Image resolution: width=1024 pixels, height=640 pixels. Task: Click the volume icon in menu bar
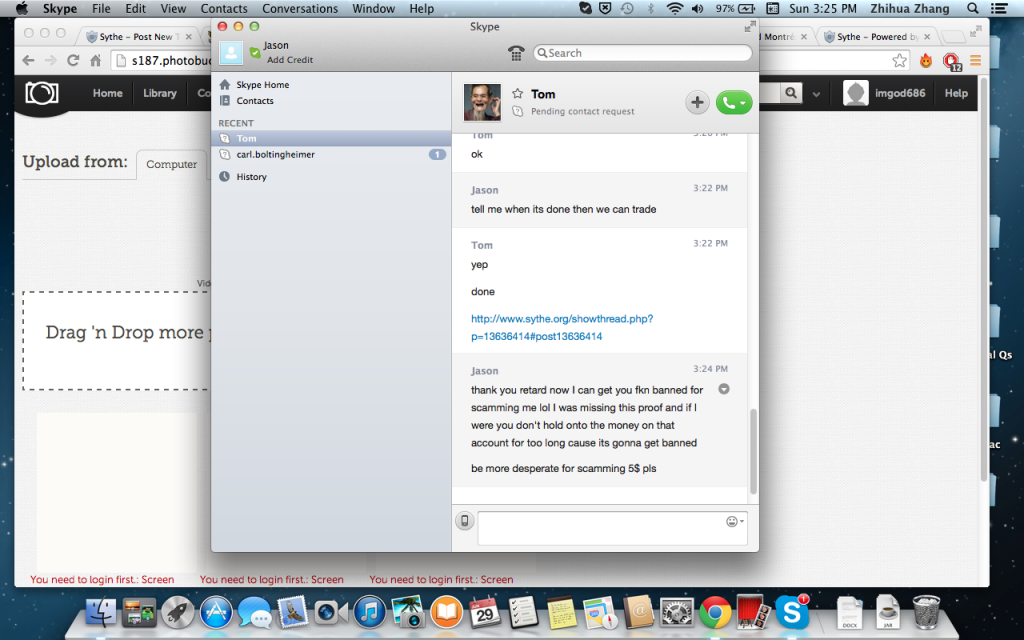point(697,8)
